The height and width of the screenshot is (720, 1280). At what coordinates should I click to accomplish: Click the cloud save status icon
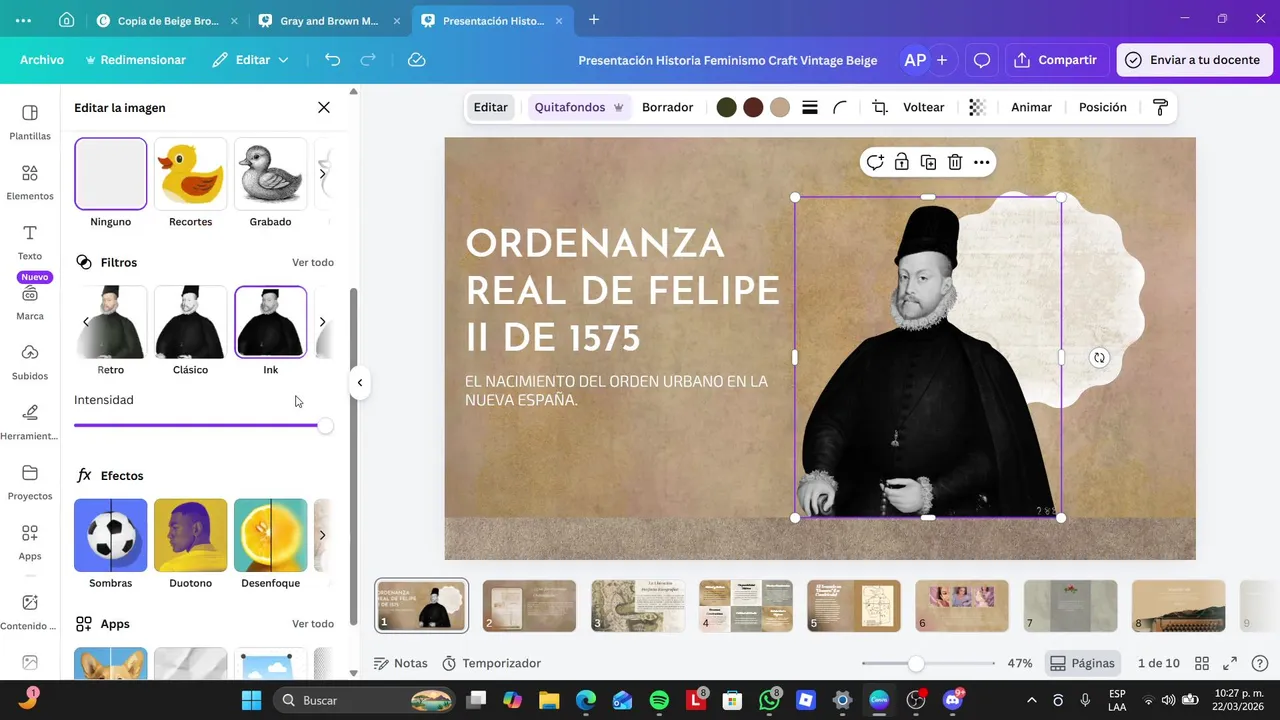[417, 60]
